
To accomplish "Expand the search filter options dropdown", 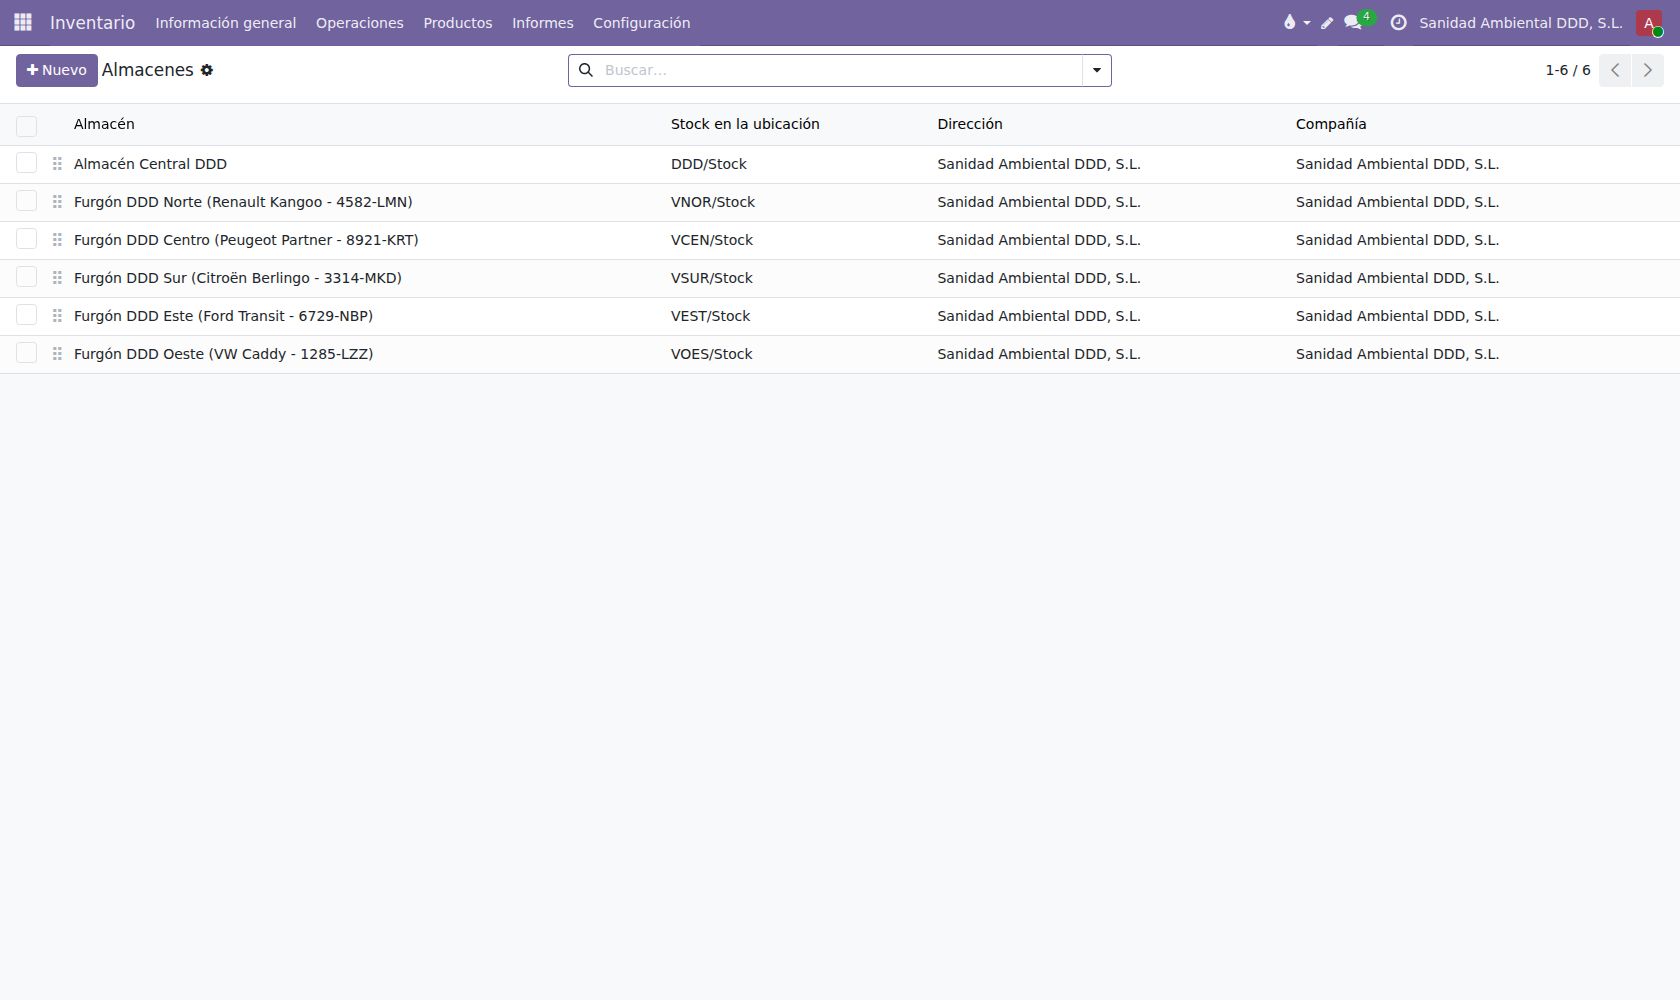I will tap(1097, 70).
